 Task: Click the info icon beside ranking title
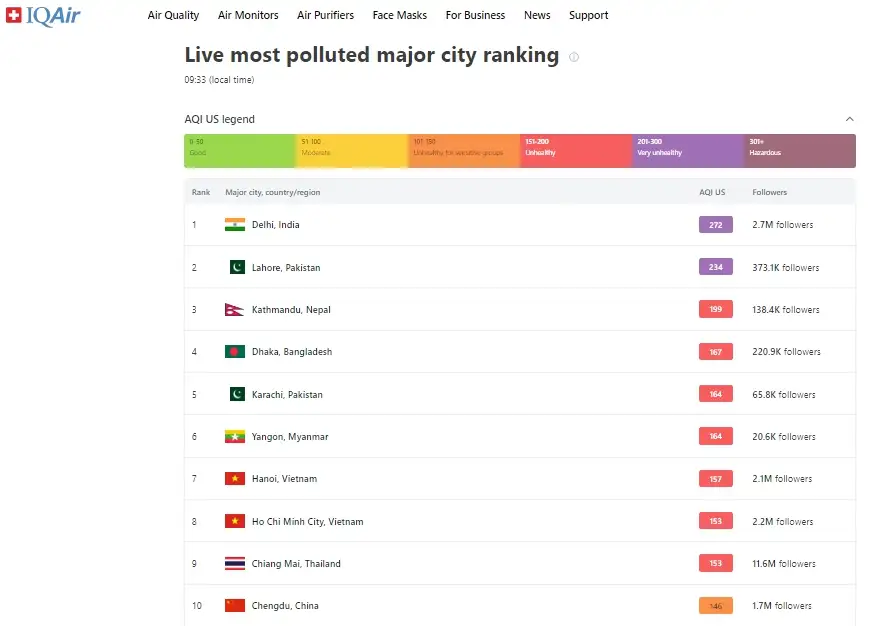(574, 57)
